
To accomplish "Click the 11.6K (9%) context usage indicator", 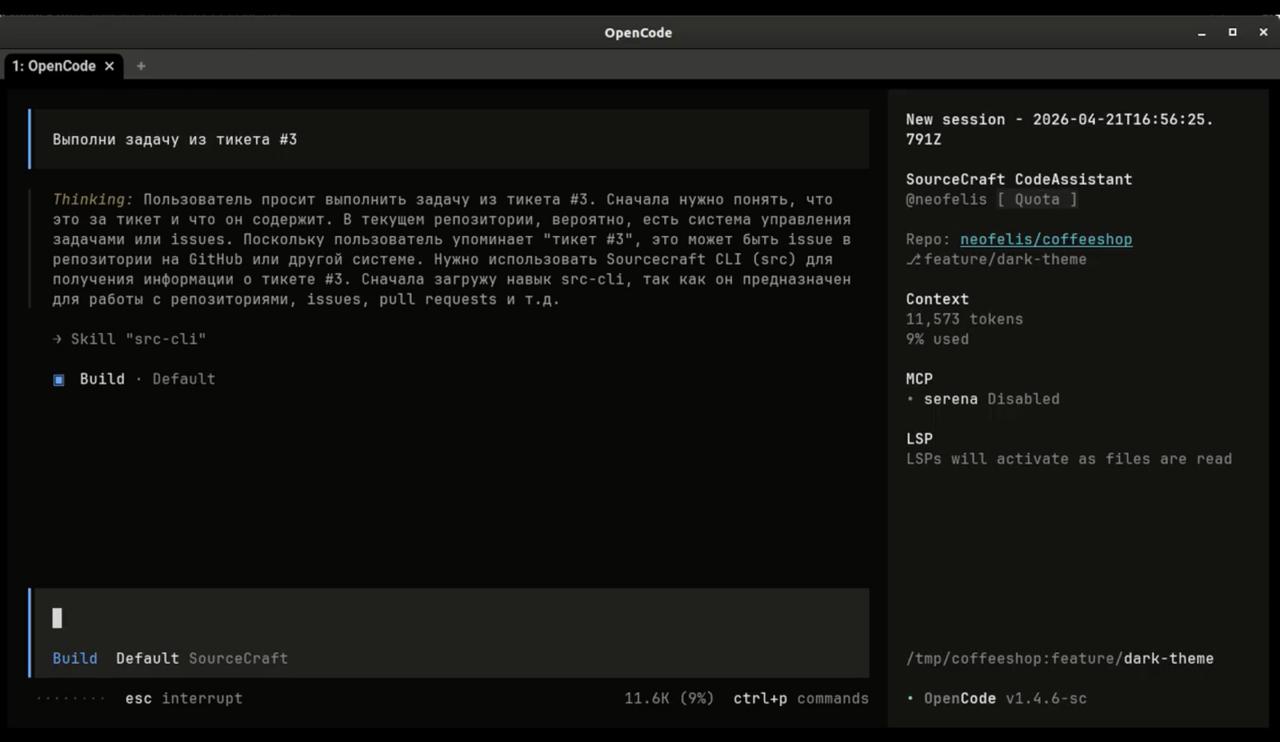I will click(x=669, y=698).
